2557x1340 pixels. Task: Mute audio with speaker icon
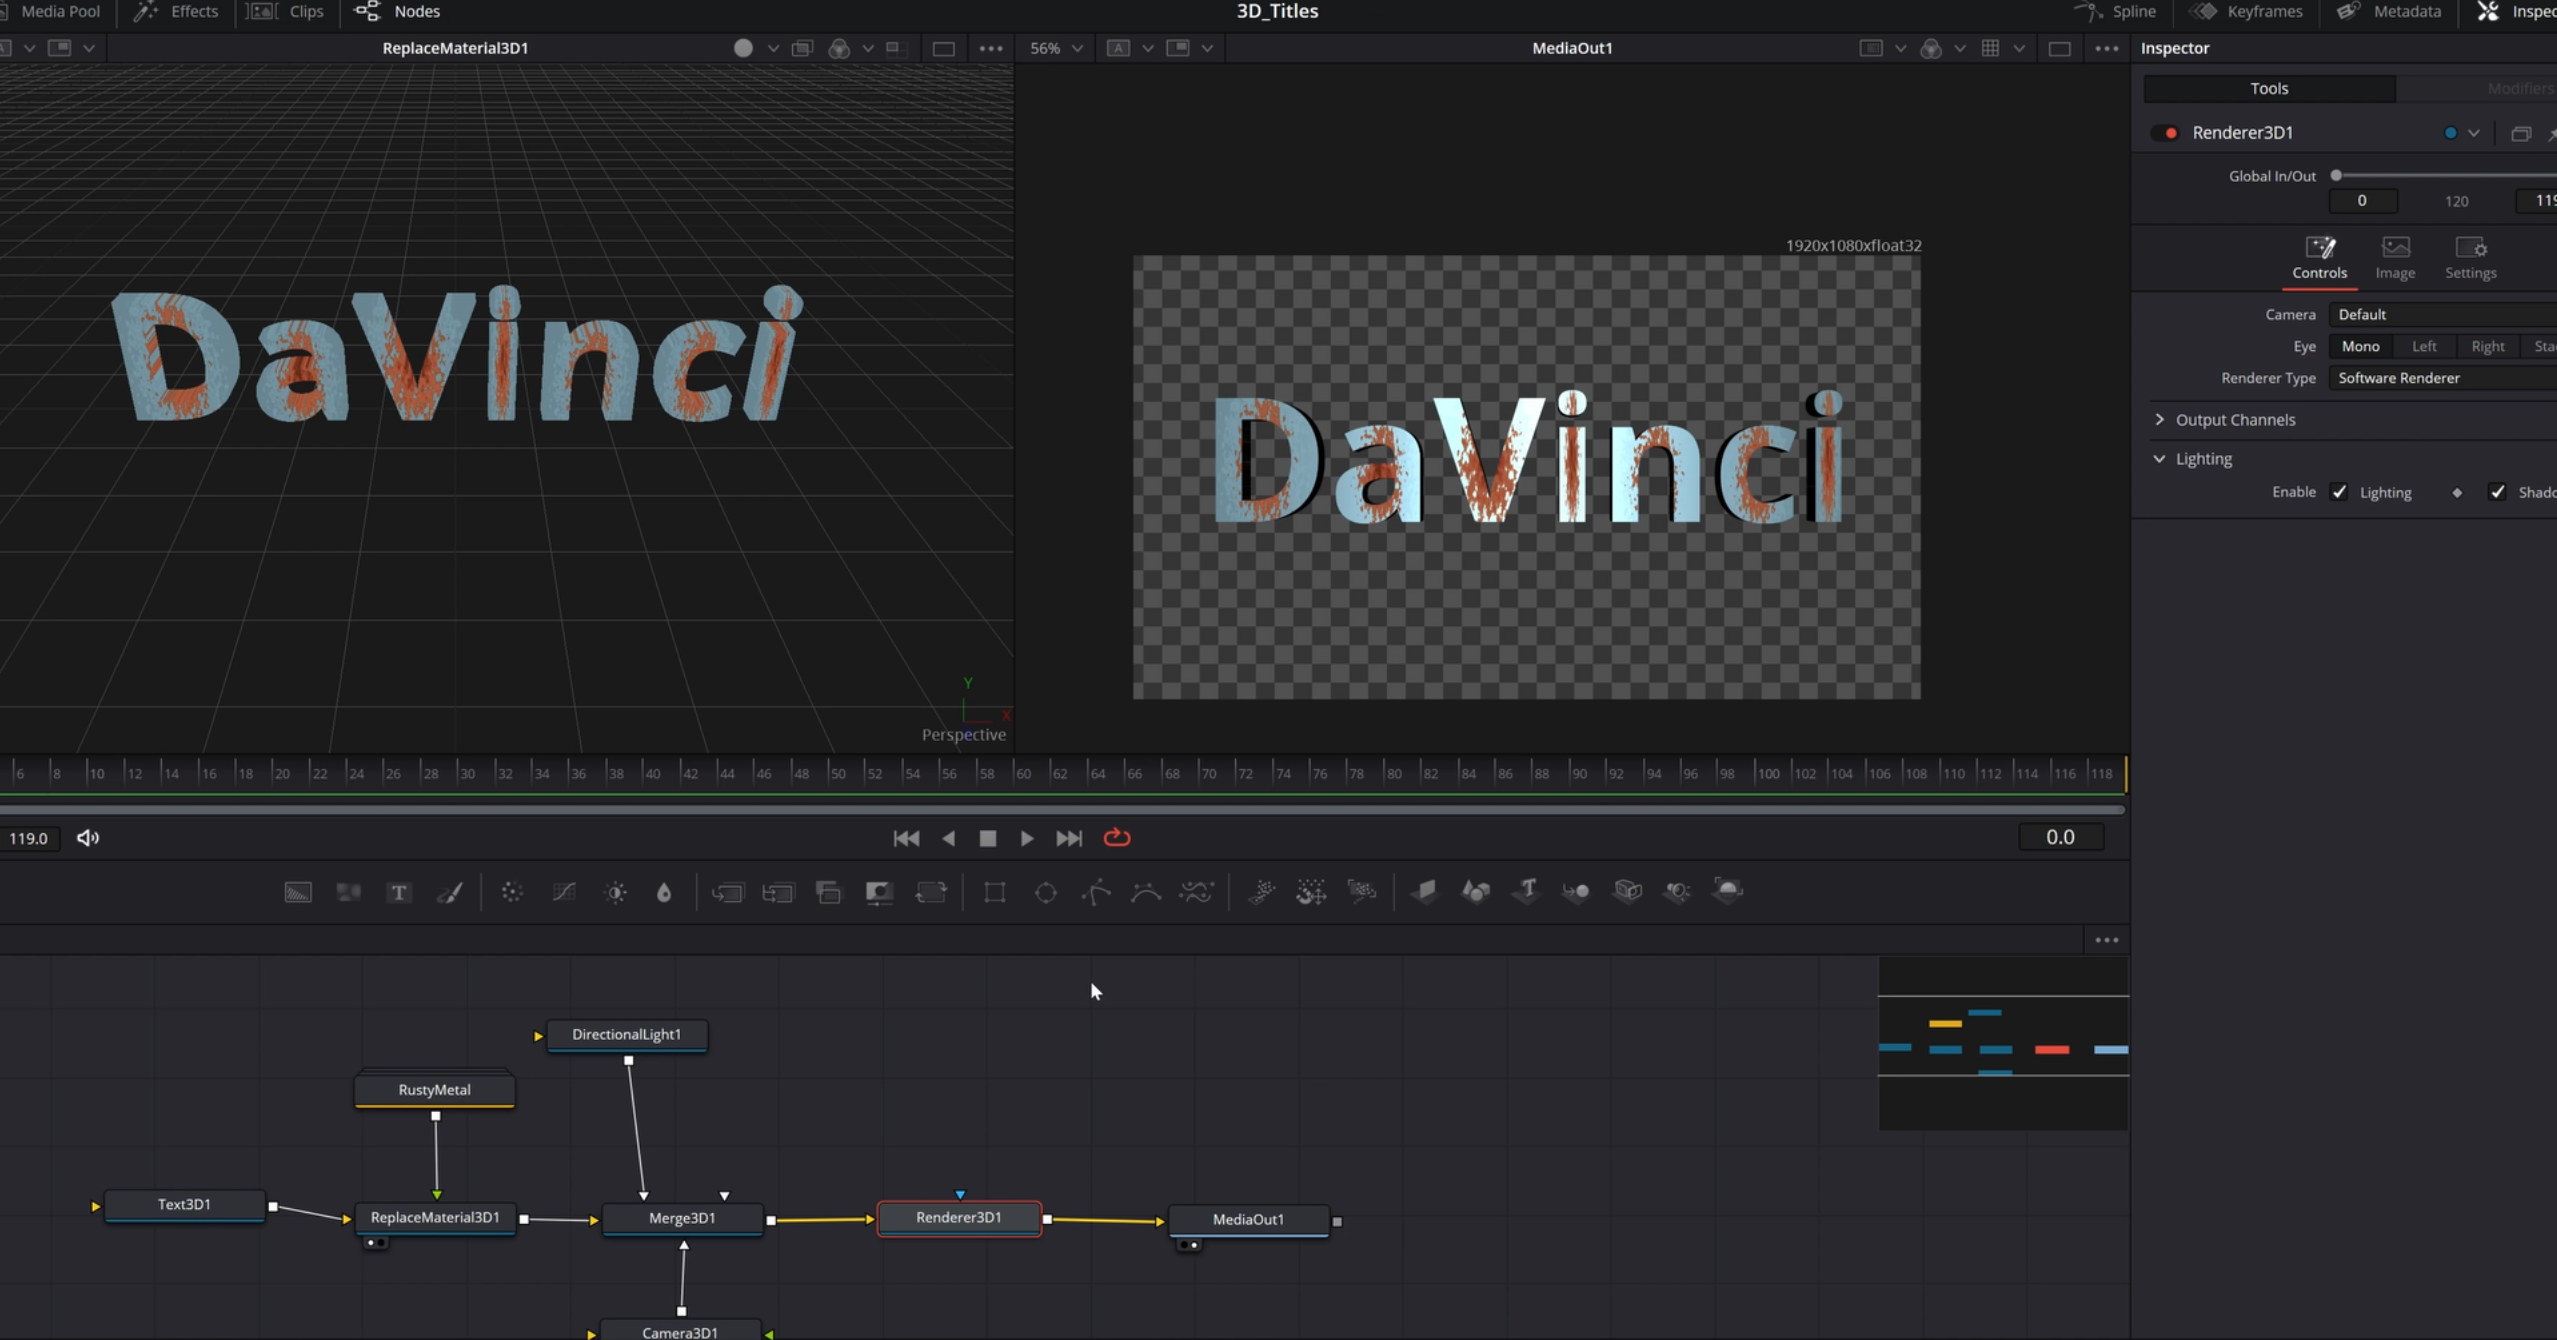[x=88, y=838]
